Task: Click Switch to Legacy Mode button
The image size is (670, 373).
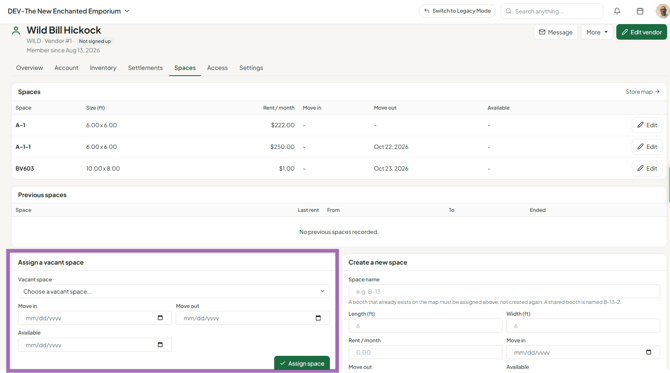Action: click(x=457, y=11)
